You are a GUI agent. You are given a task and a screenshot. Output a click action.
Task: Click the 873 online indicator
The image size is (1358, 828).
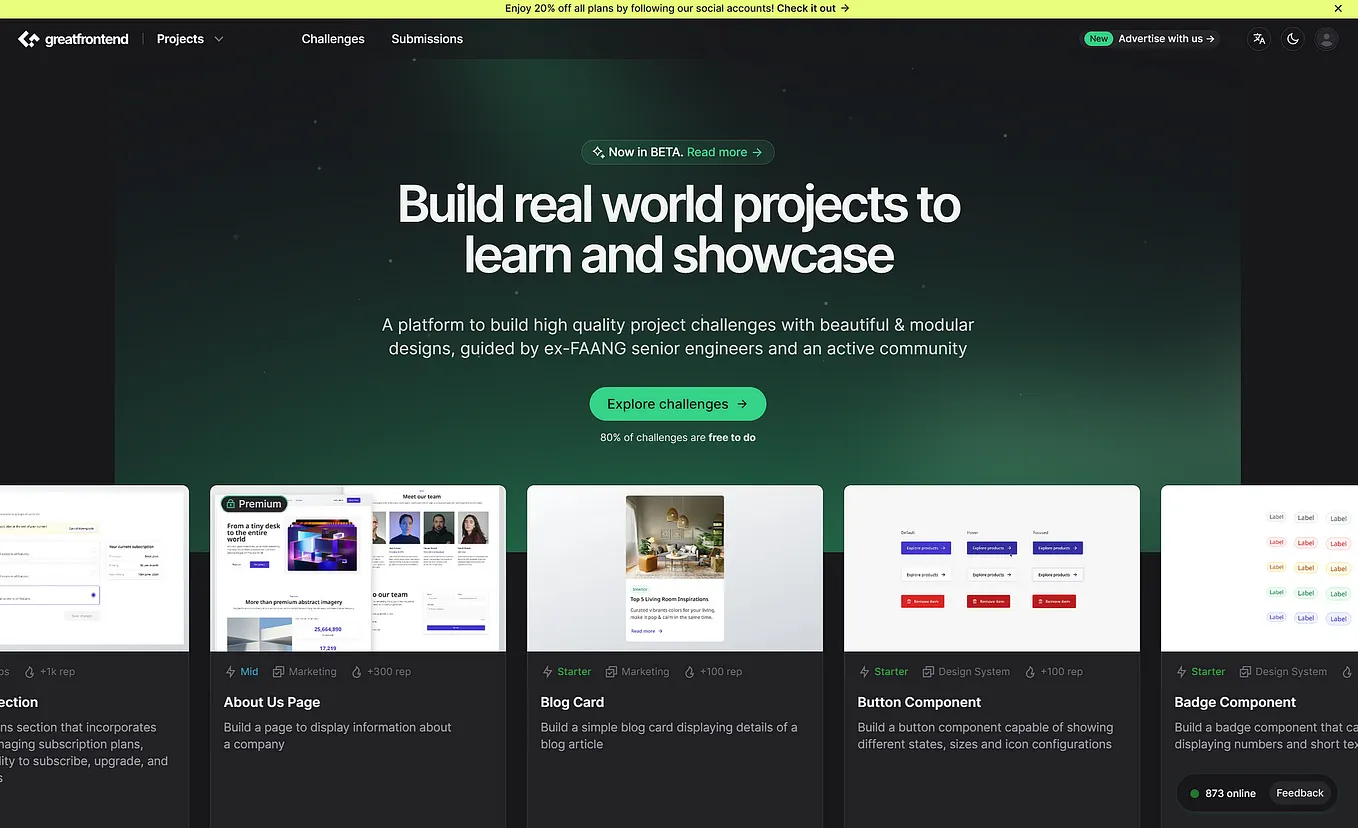1223,793
